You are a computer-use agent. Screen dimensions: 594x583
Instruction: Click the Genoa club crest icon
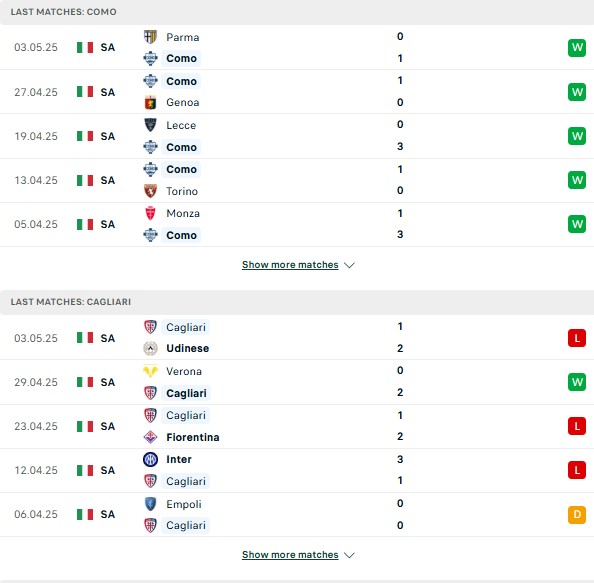click(150, 103)
